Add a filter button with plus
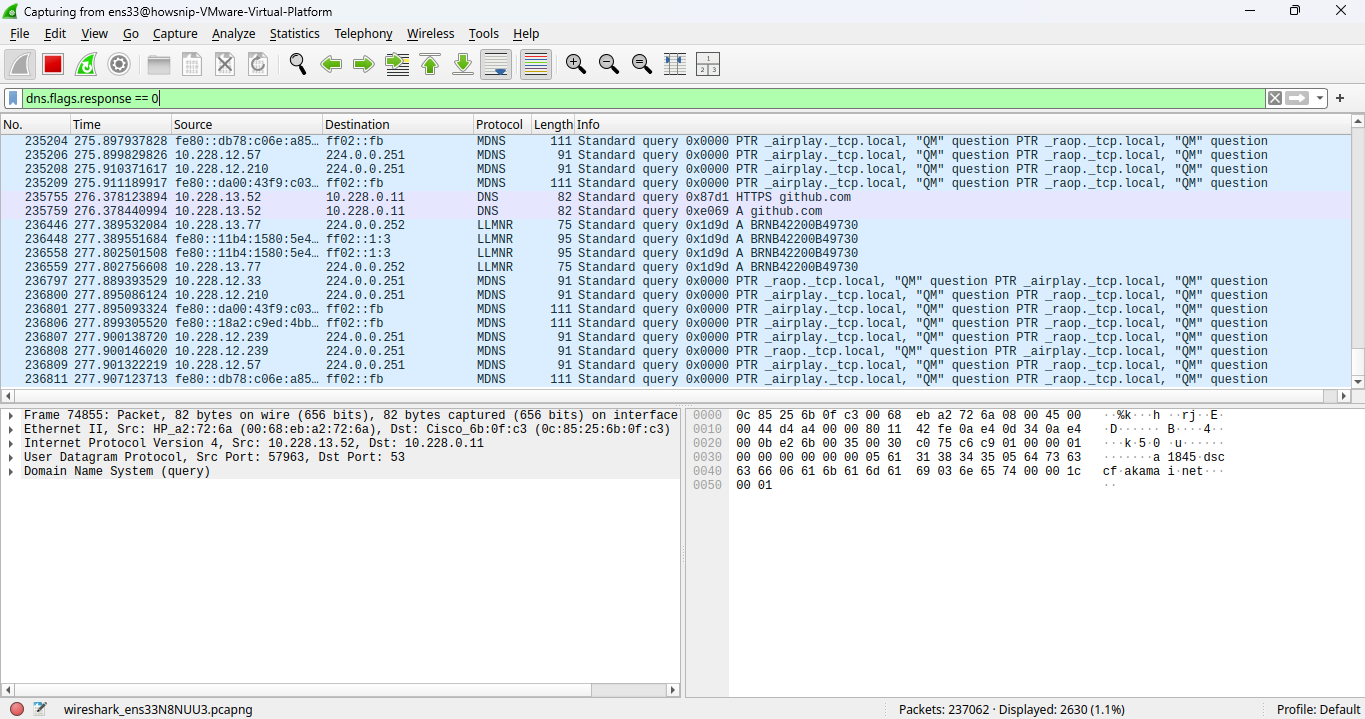 click(1340, 98)
